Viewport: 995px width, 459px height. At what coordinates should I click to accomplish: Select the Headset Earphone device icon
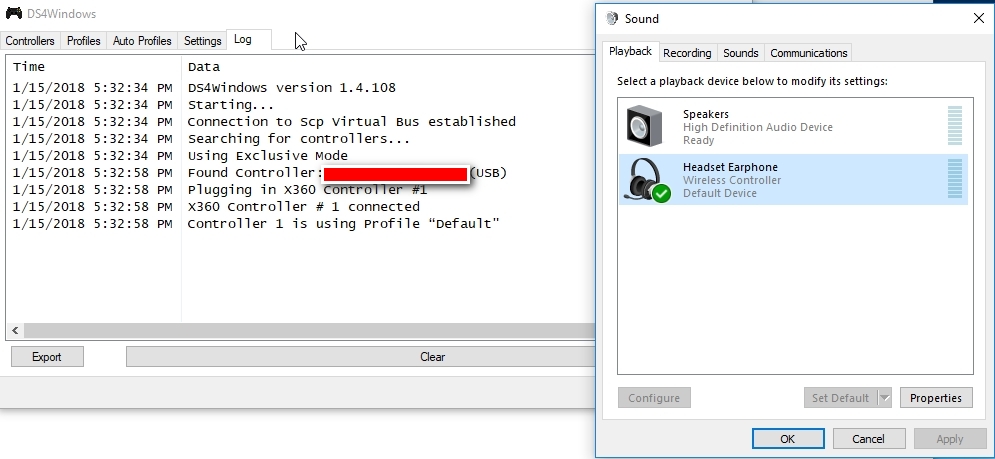[646, 180]
